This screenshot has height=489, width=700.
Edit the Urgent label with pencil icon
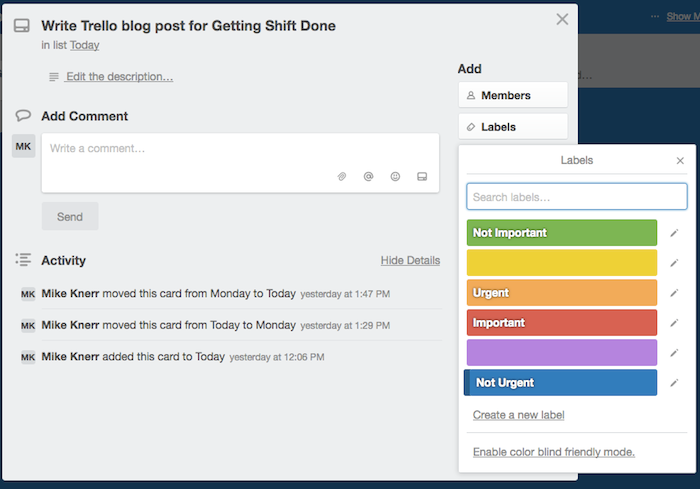(x=674, y=293)
